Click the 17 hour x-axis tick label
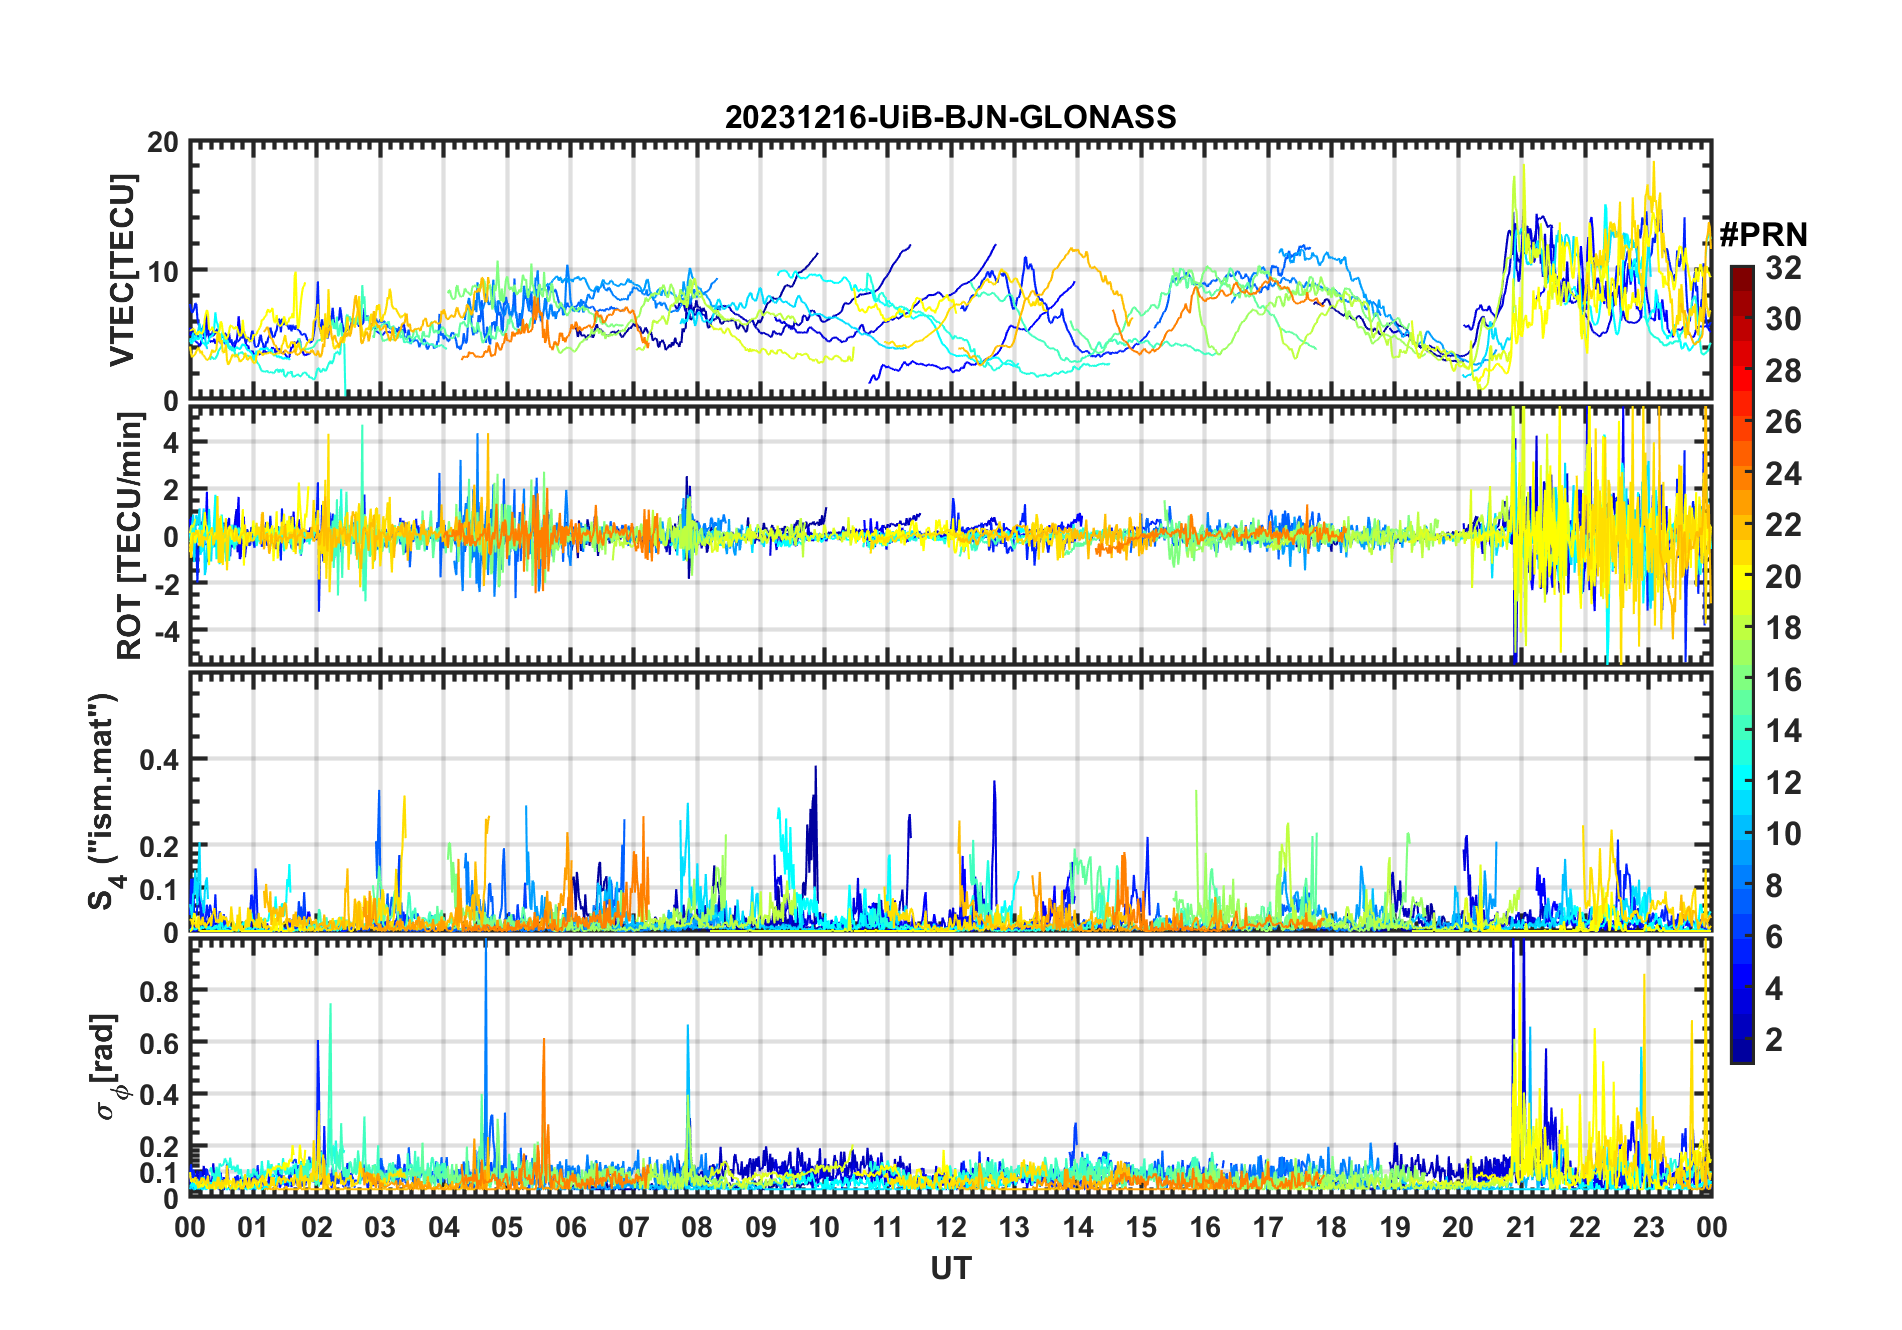This screenshot has width=1902, height=1330. [x=1268, y=1227]
